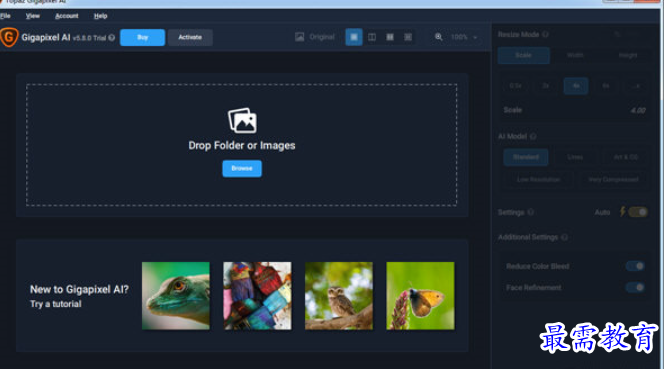The width and height of the screenshot is (664, 369).
Task: Toggle the Face Refinement switch
Action: [635, 287]
